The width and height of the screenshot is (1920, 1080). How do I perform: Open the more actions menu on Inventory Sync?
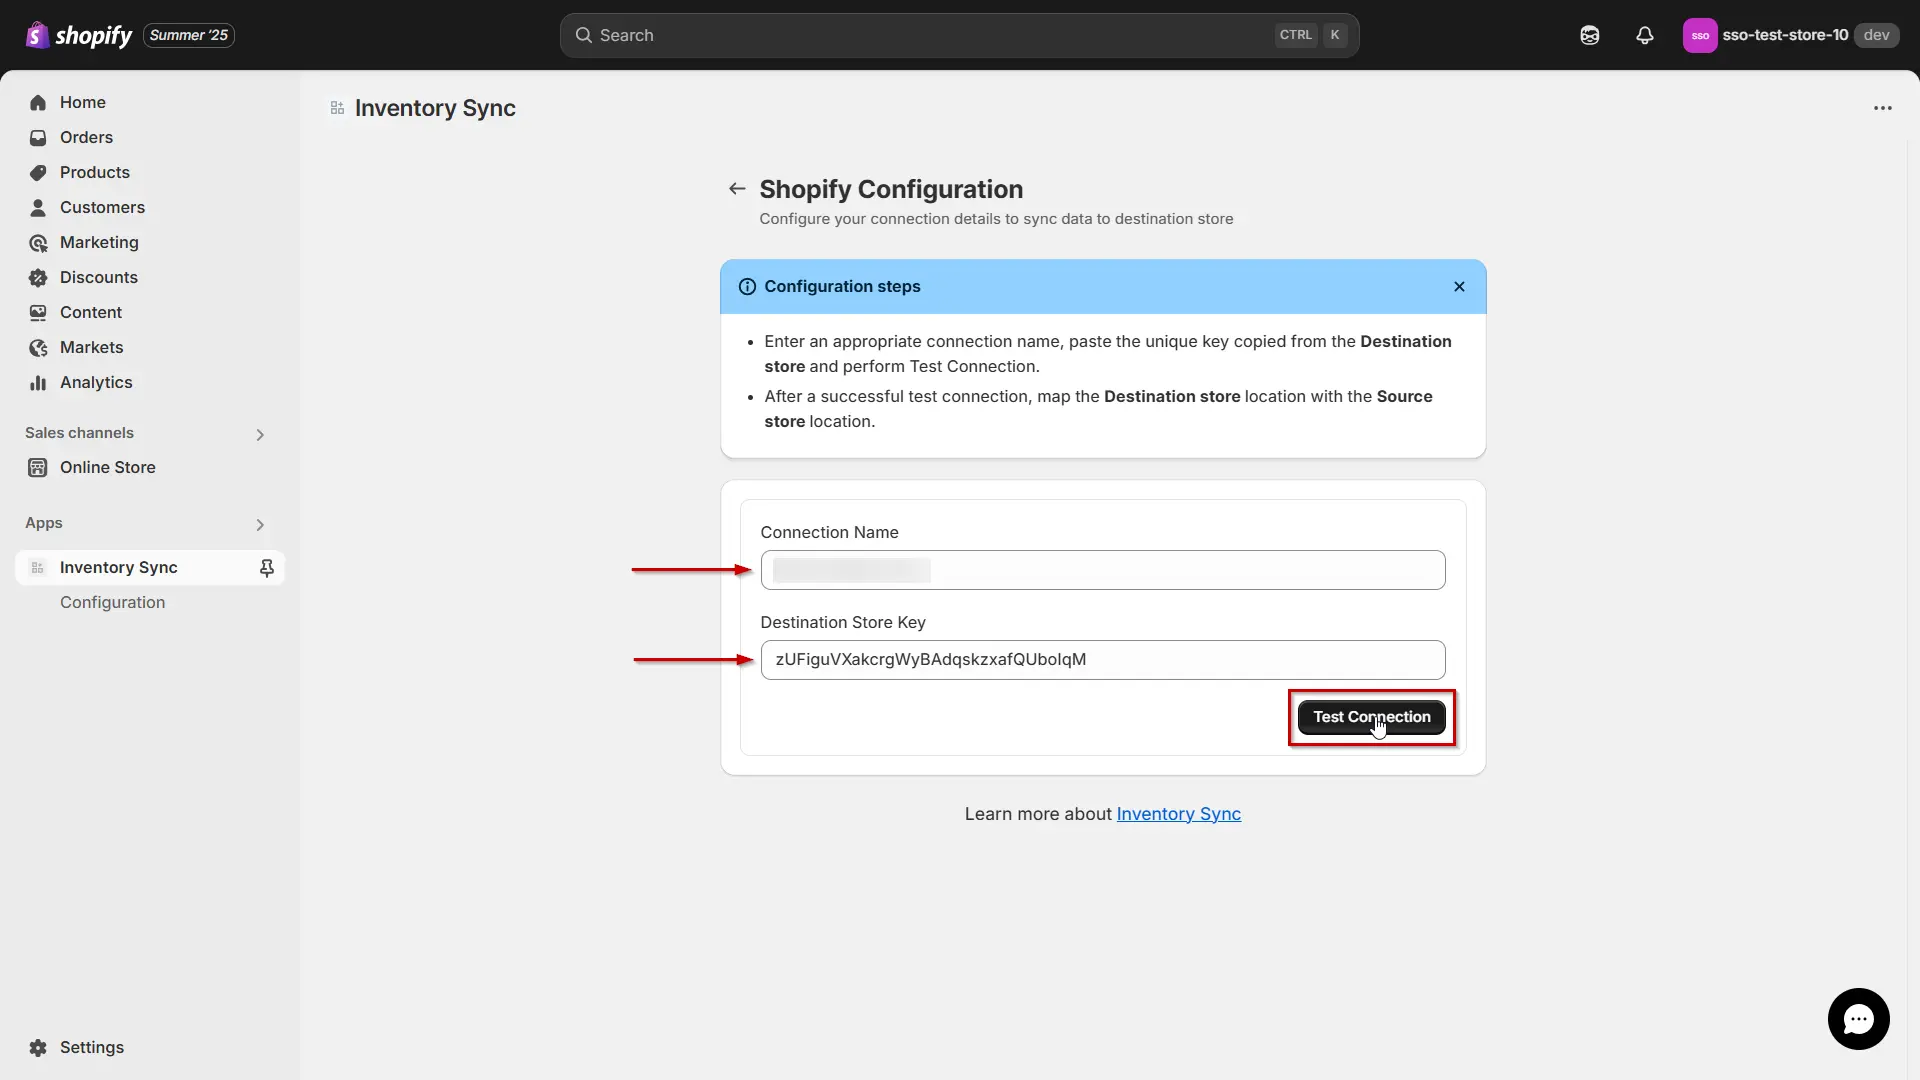1883,108
